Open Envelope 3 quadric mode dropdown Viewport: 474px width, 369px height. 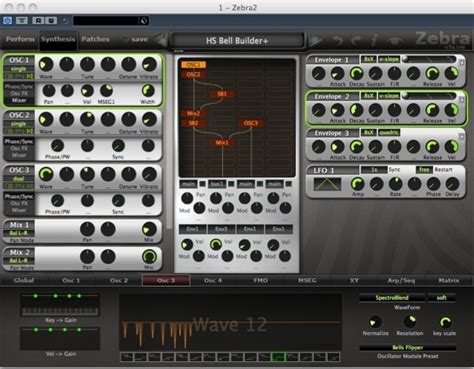(389, 133)
